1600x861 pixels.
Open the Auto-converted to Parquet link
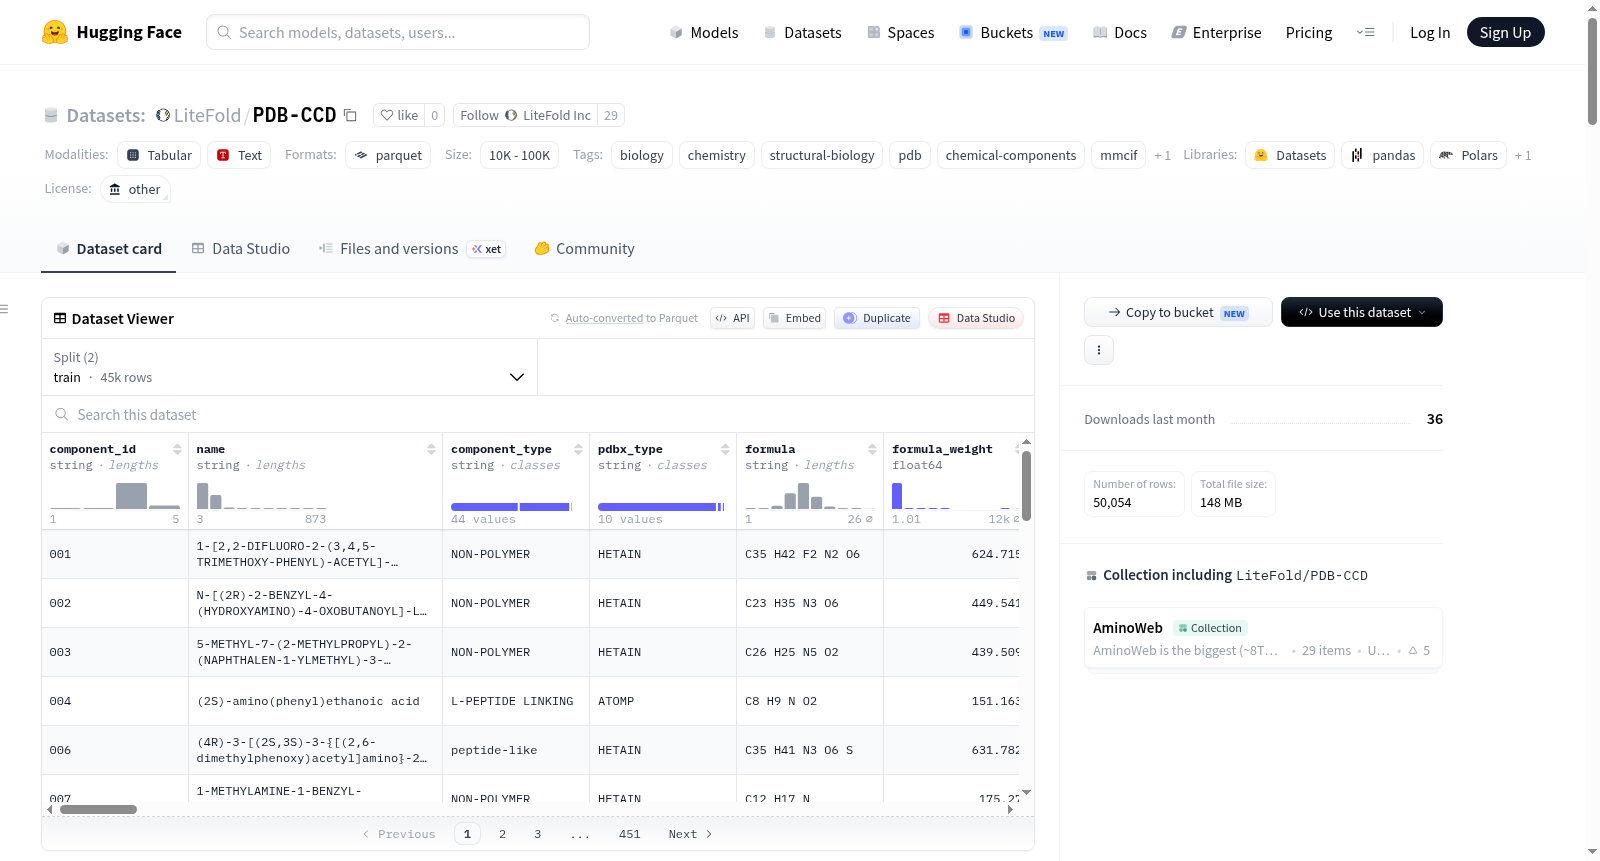632,318
